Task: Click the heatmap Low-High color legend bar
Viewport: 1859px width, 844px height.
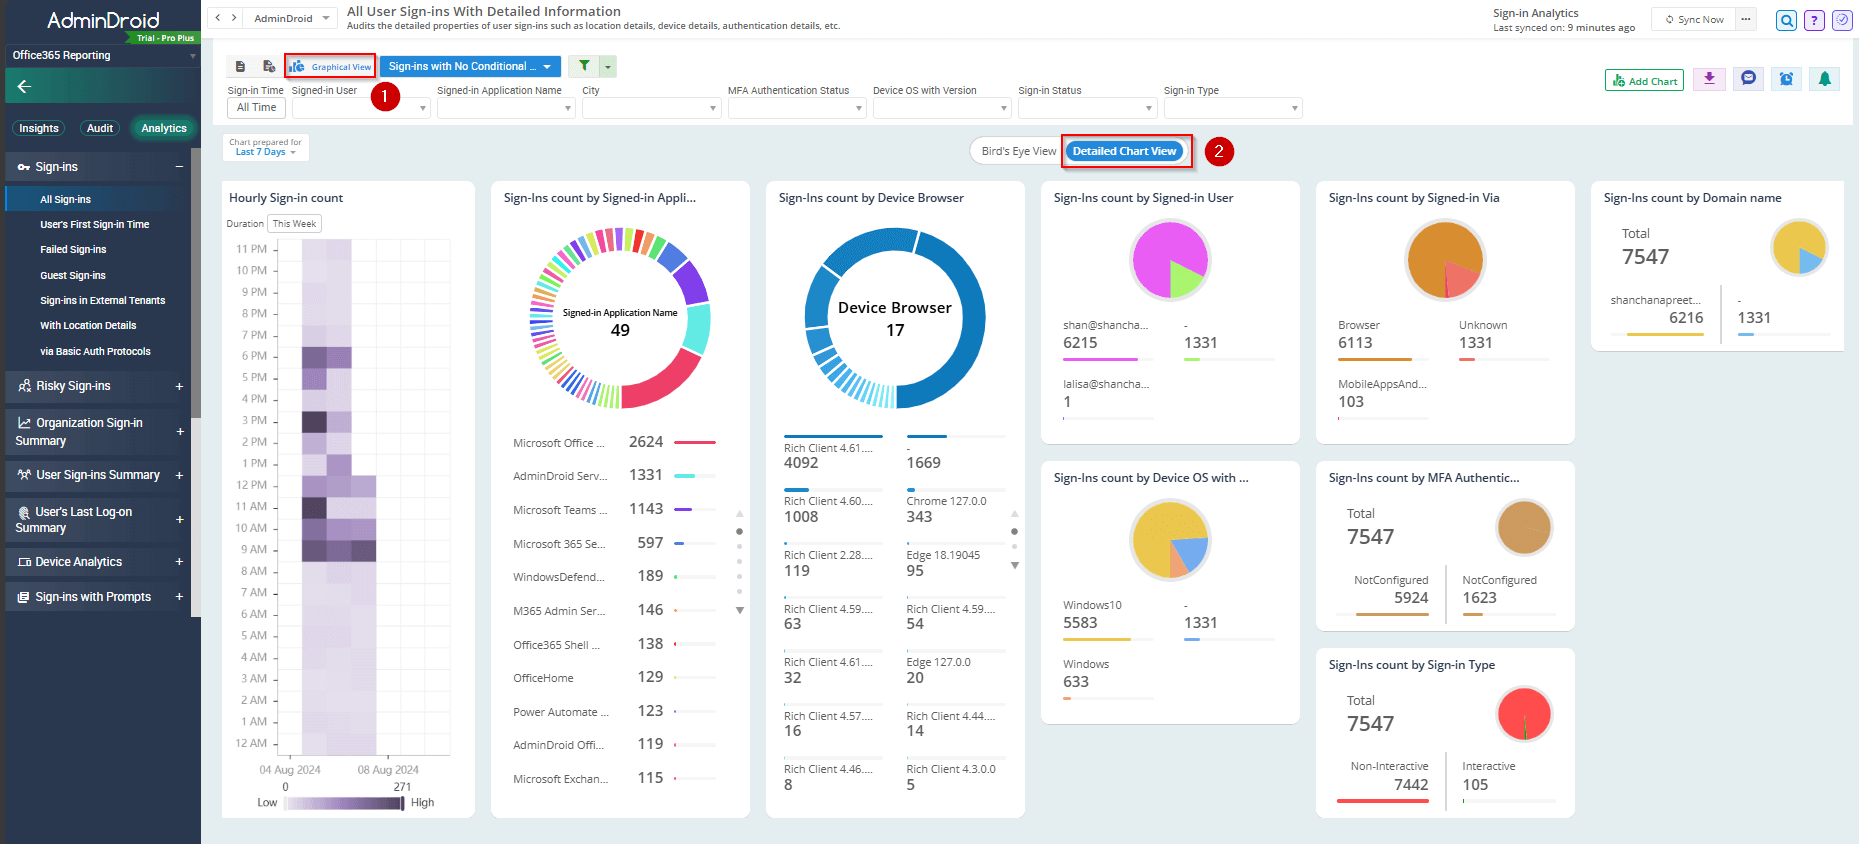Action: pos(344,803)
